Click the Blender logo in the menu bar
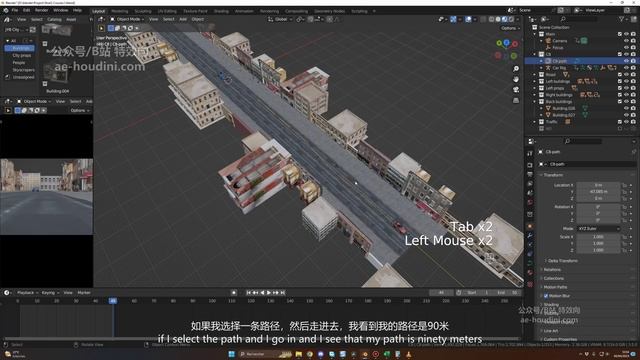Viewport: 640px width, 360px height. tap(6, 10)
